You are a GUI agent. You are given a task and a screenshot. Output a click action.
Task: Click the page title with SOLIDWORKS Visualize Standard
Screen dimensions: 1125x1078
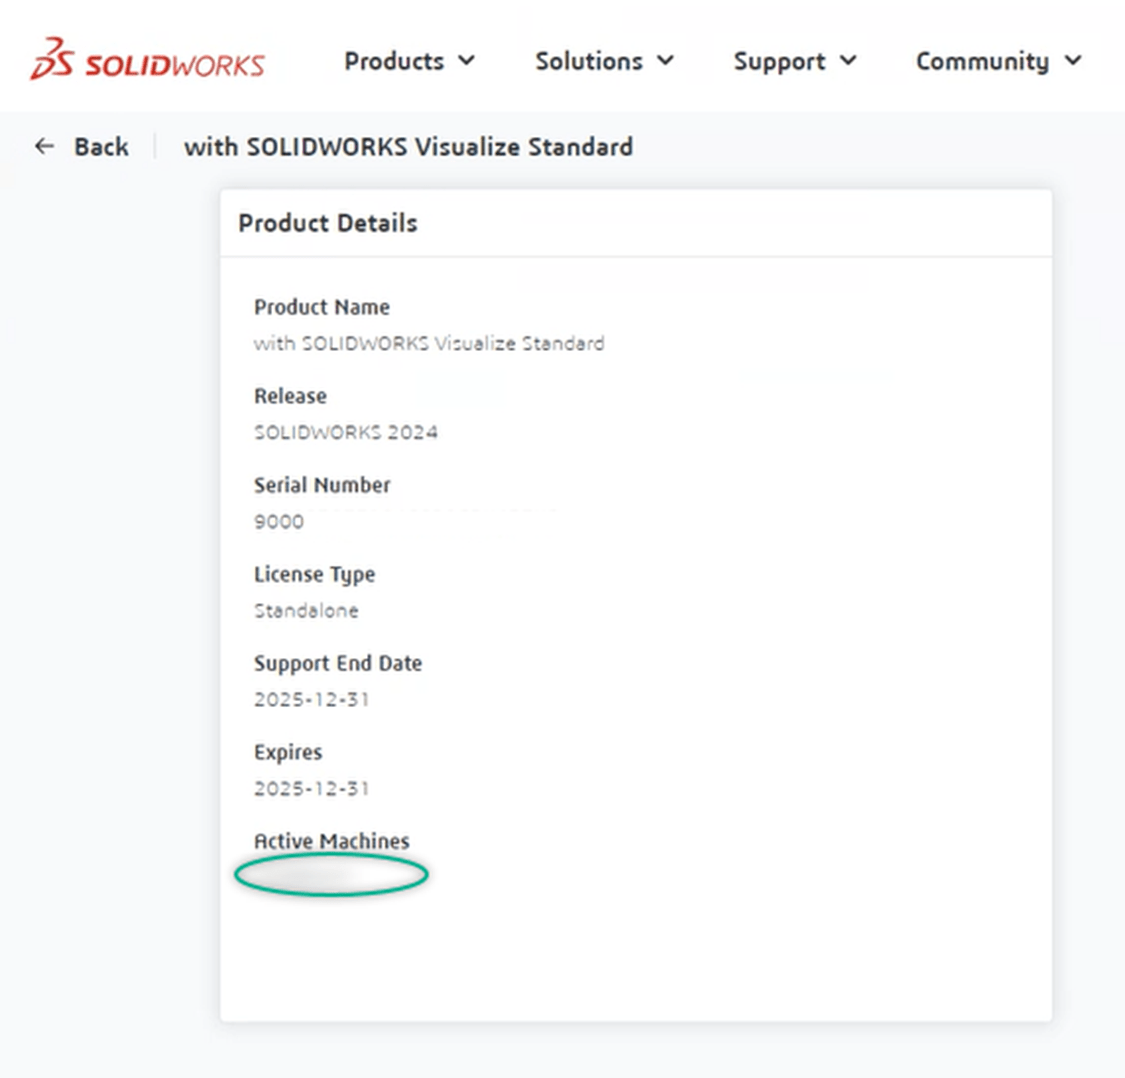coord(408,146)
